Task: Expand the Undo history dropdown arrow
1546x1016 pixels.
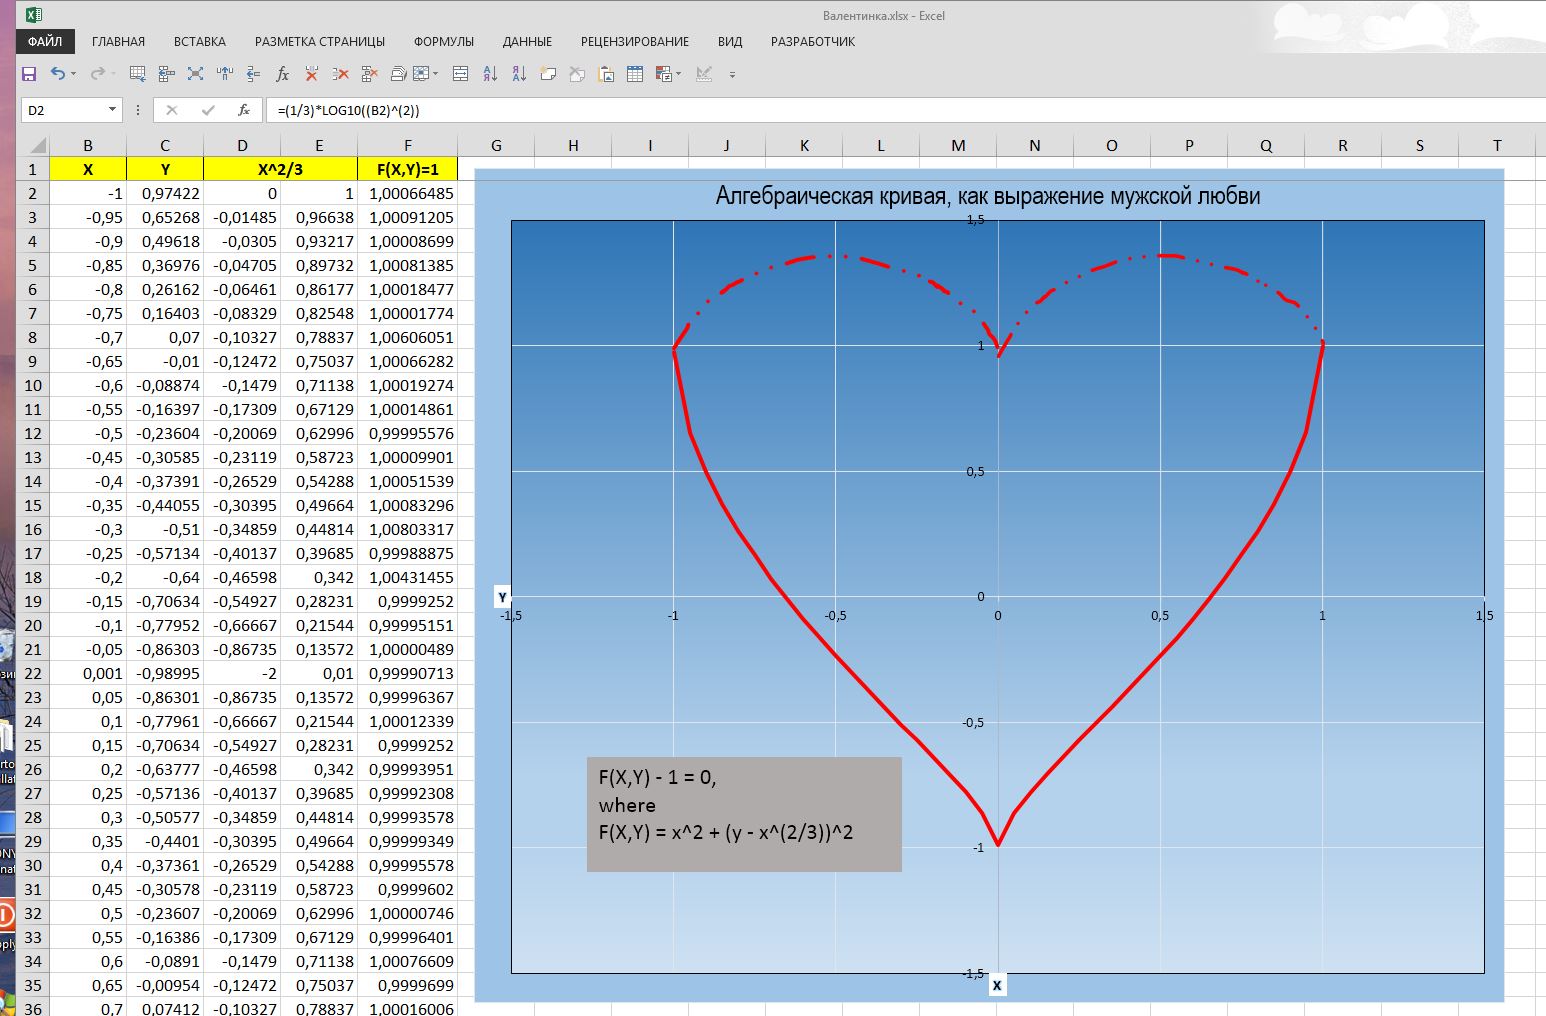Action: tap(74, 74)
